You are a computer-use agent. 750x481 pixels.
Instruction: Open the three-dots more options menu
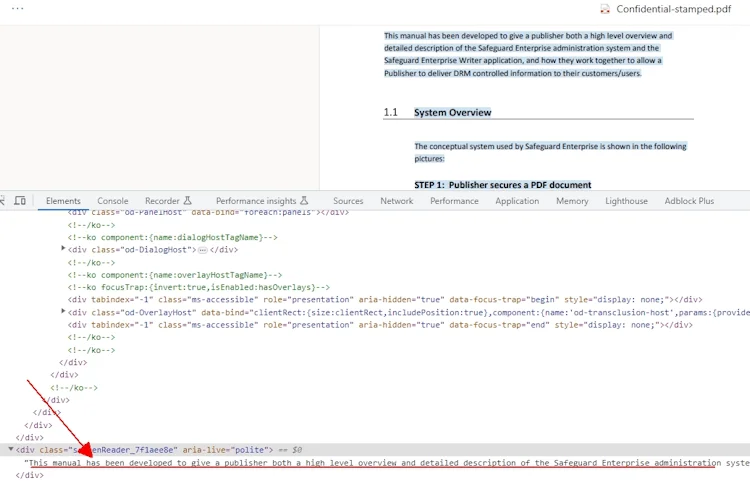click(18, 9)
